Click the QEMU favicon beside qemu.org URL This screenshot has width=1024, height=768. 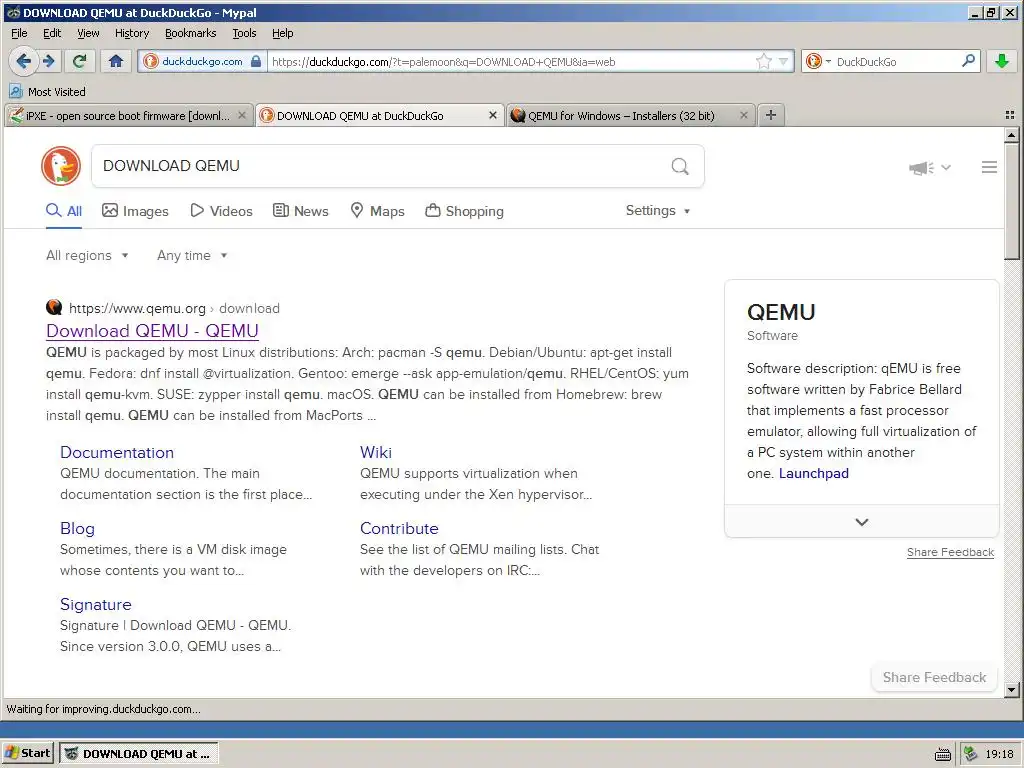tap(54, 307)
